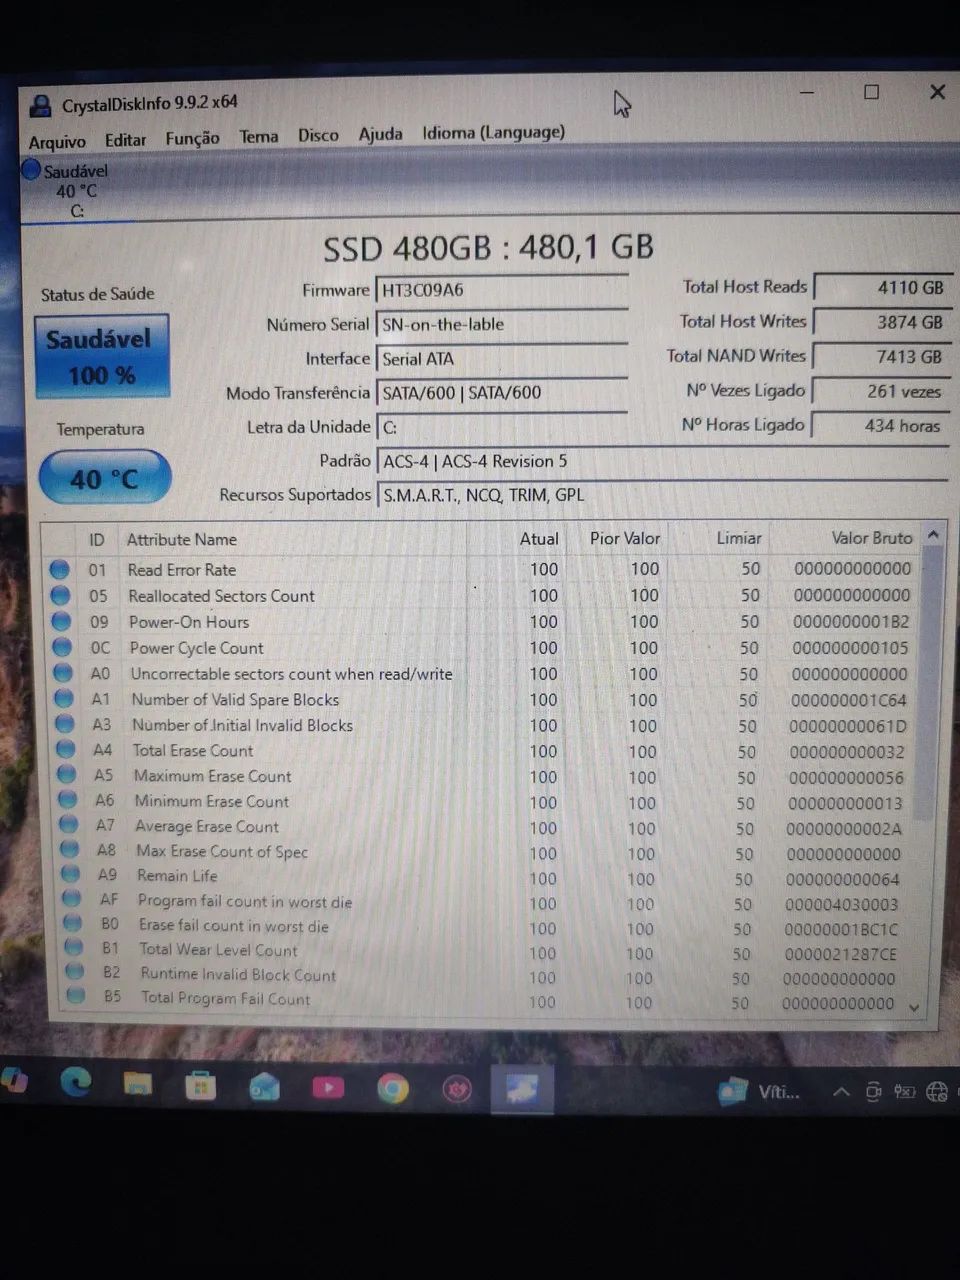This screenshot has width=960, height=1280.
Task: Click the Firmware field HT3C09A6
Action: (x=501, y=290)
